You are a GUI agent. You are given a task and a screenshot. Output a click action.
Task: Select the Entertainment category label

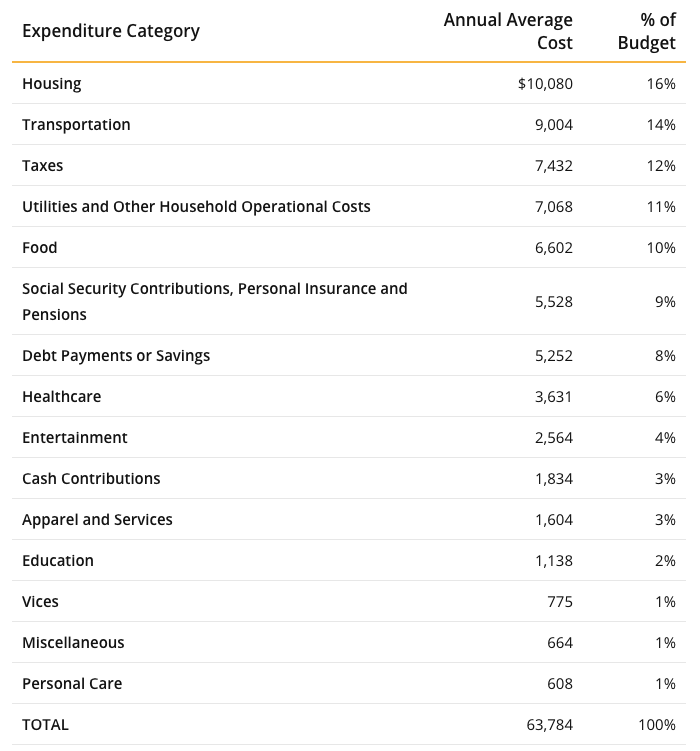pos(75,438)
